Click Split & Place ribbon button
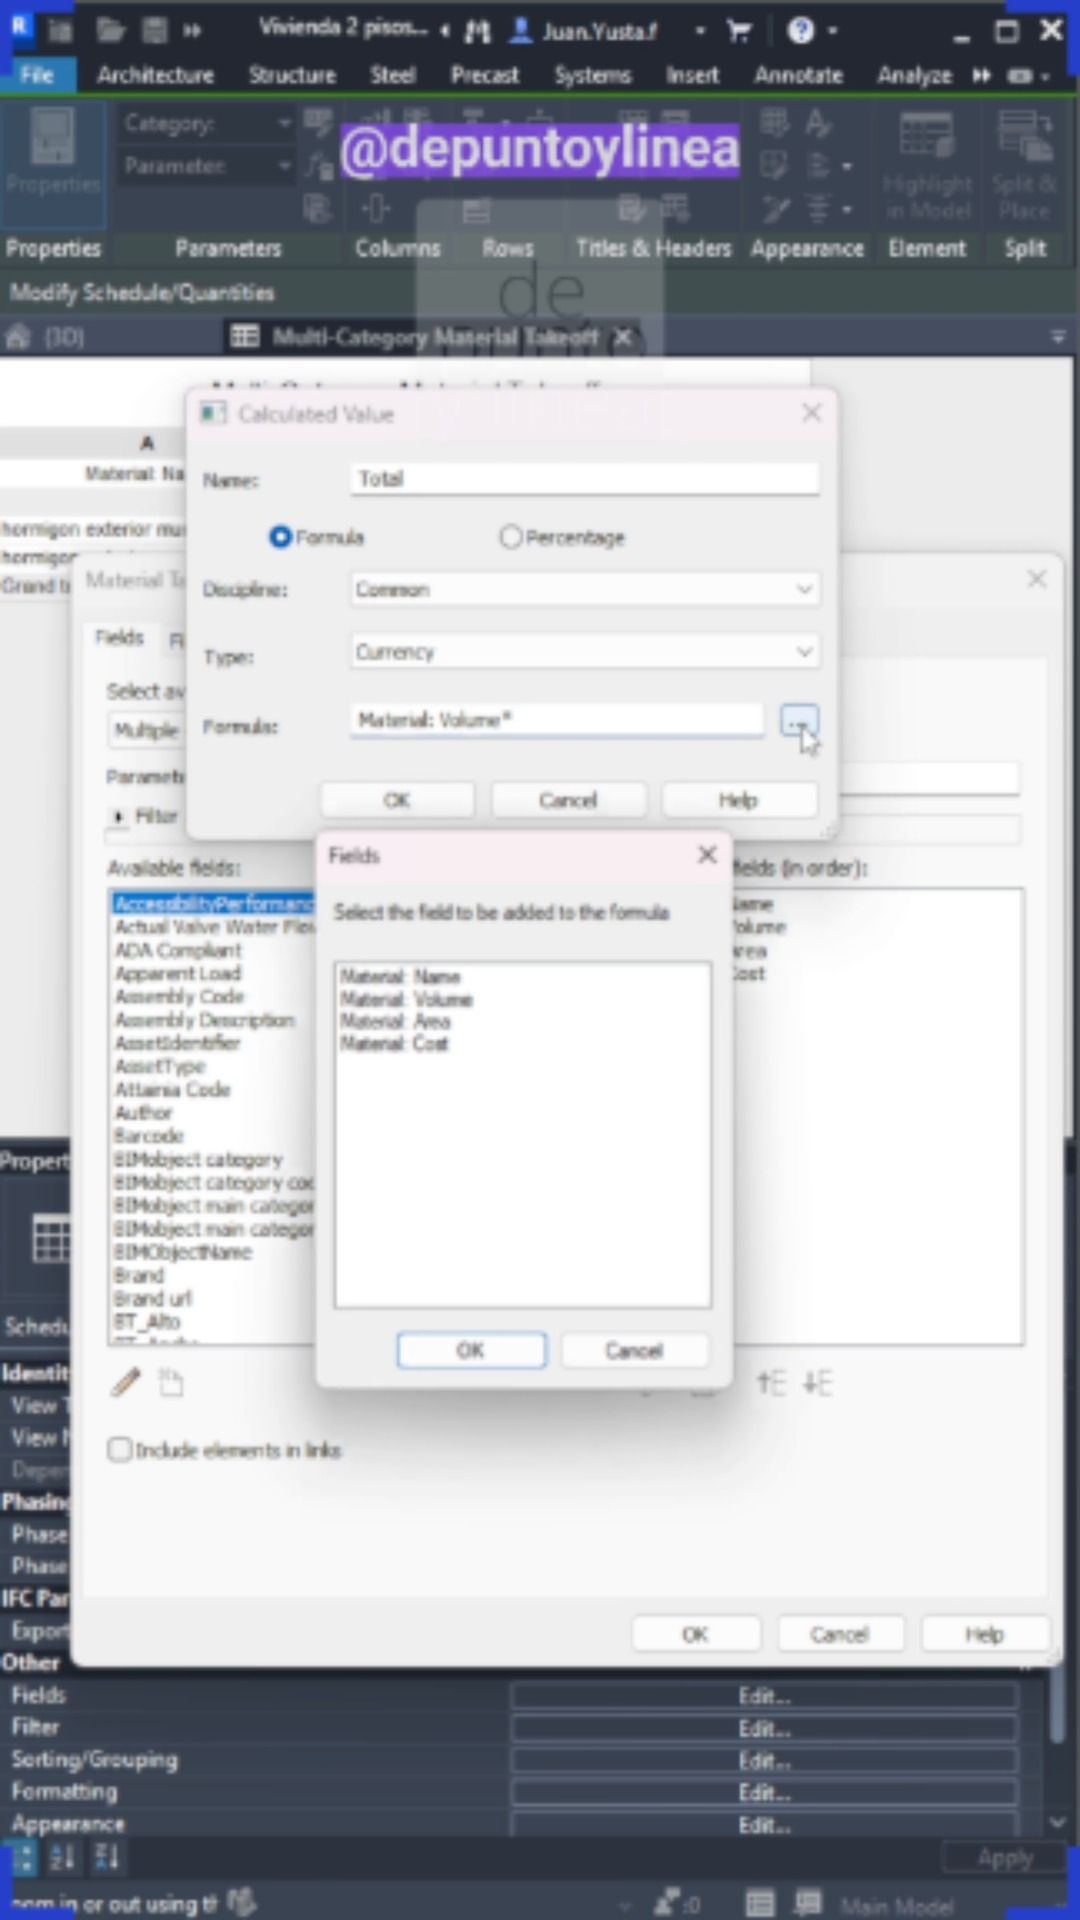The width and height of the screenshot is (1080, 1920). 1024,165
